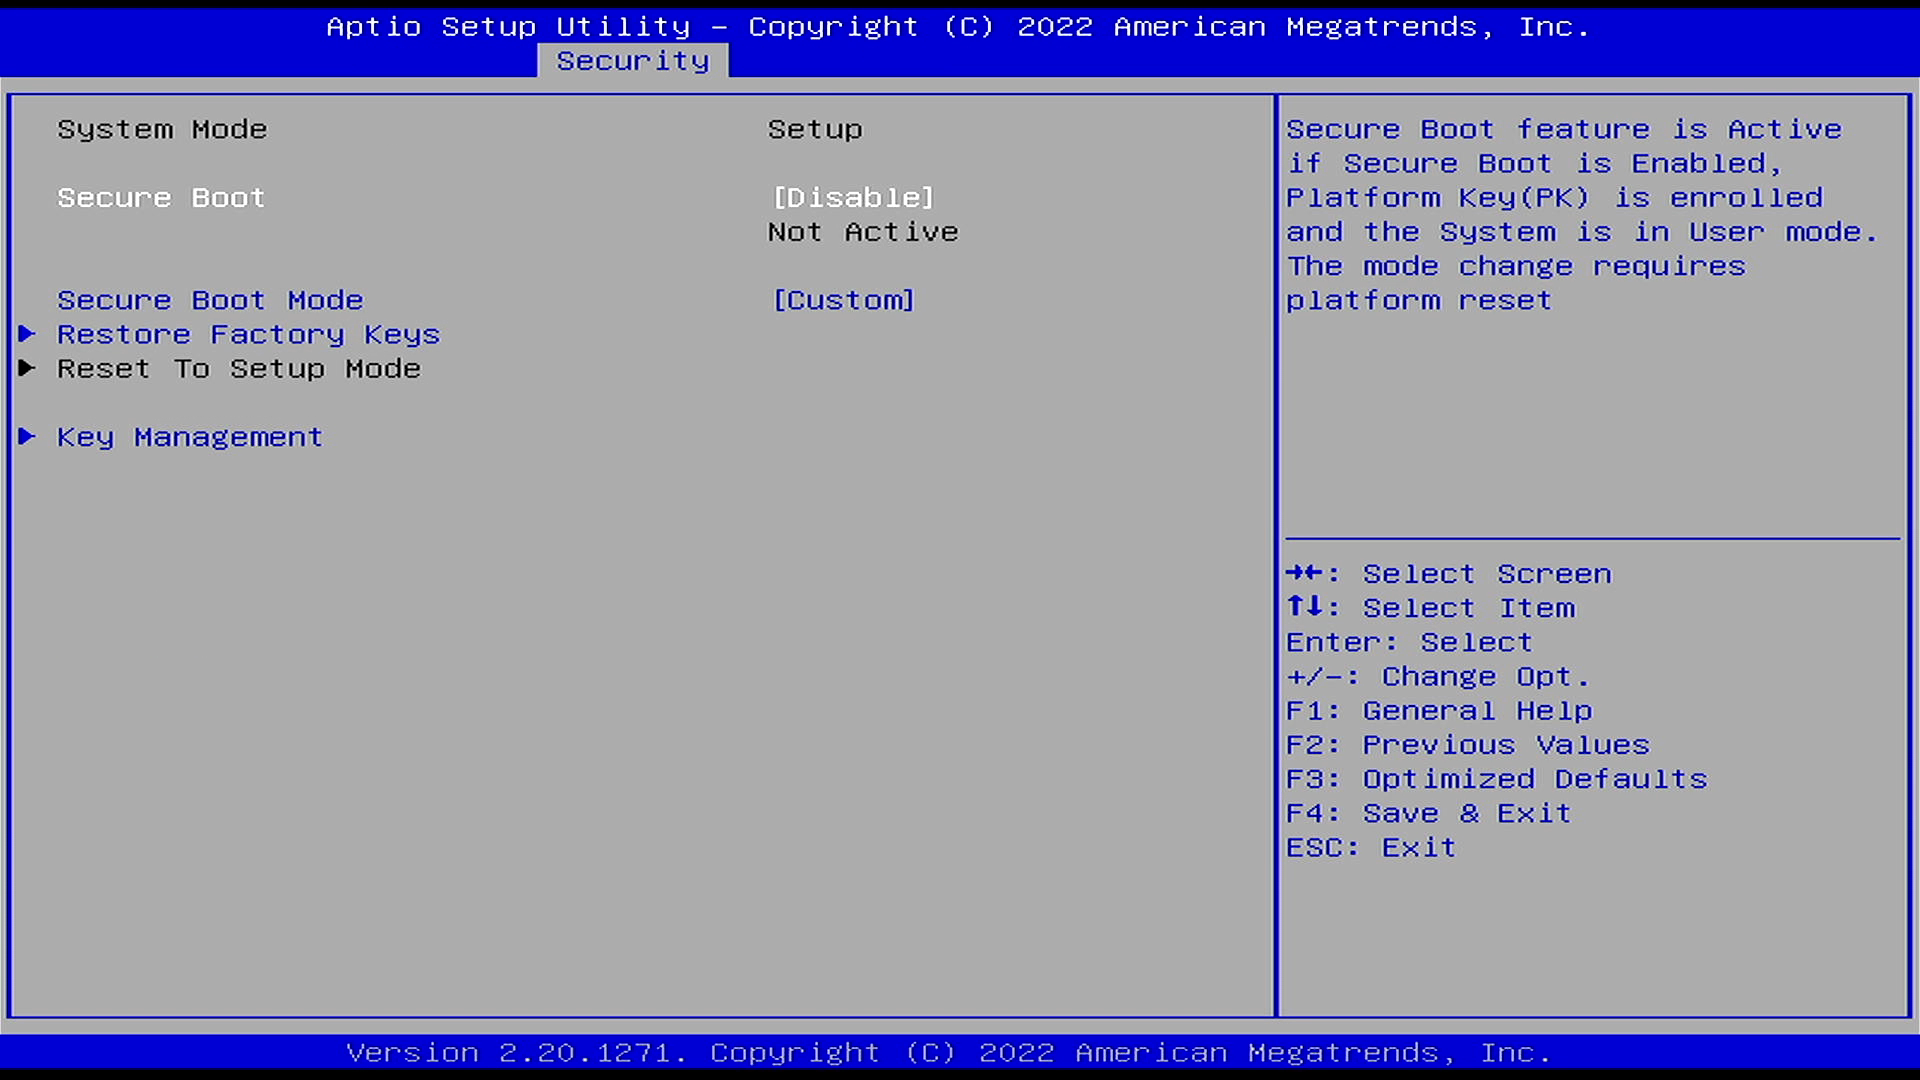Click the up-down arrows Select Item icon
Viewport: 1920px width, 1080px height.
(x=1304, y=607)
